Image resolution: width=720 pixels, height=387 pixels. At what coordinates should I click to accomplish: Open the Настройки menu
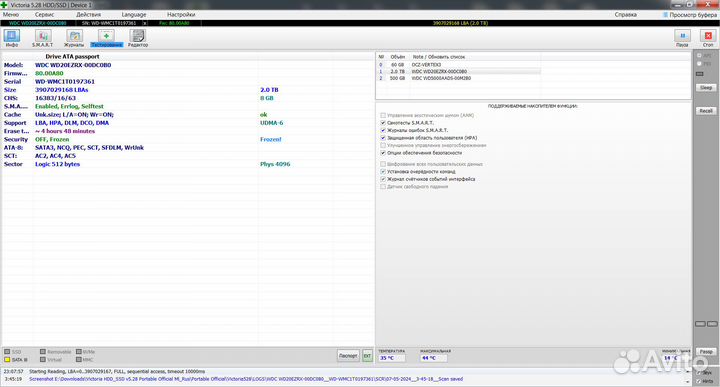[181, 15]
